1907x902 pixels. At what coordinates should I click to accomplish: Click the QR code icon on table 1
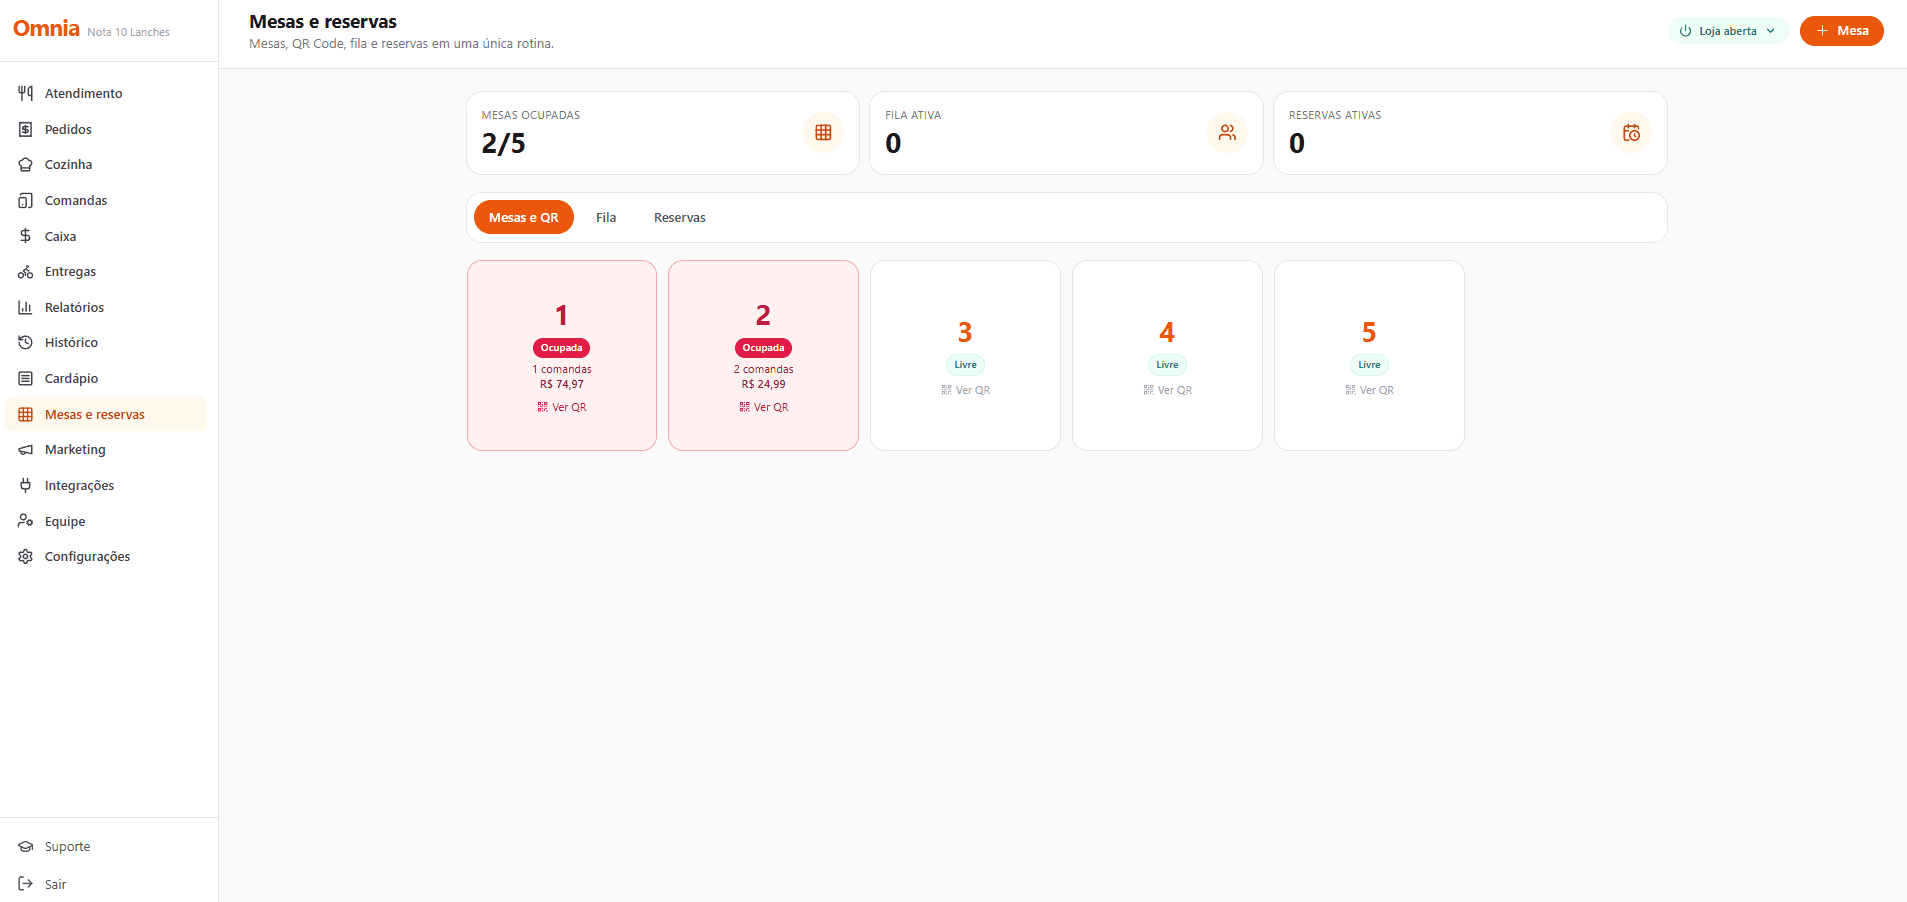click(543, 407)
